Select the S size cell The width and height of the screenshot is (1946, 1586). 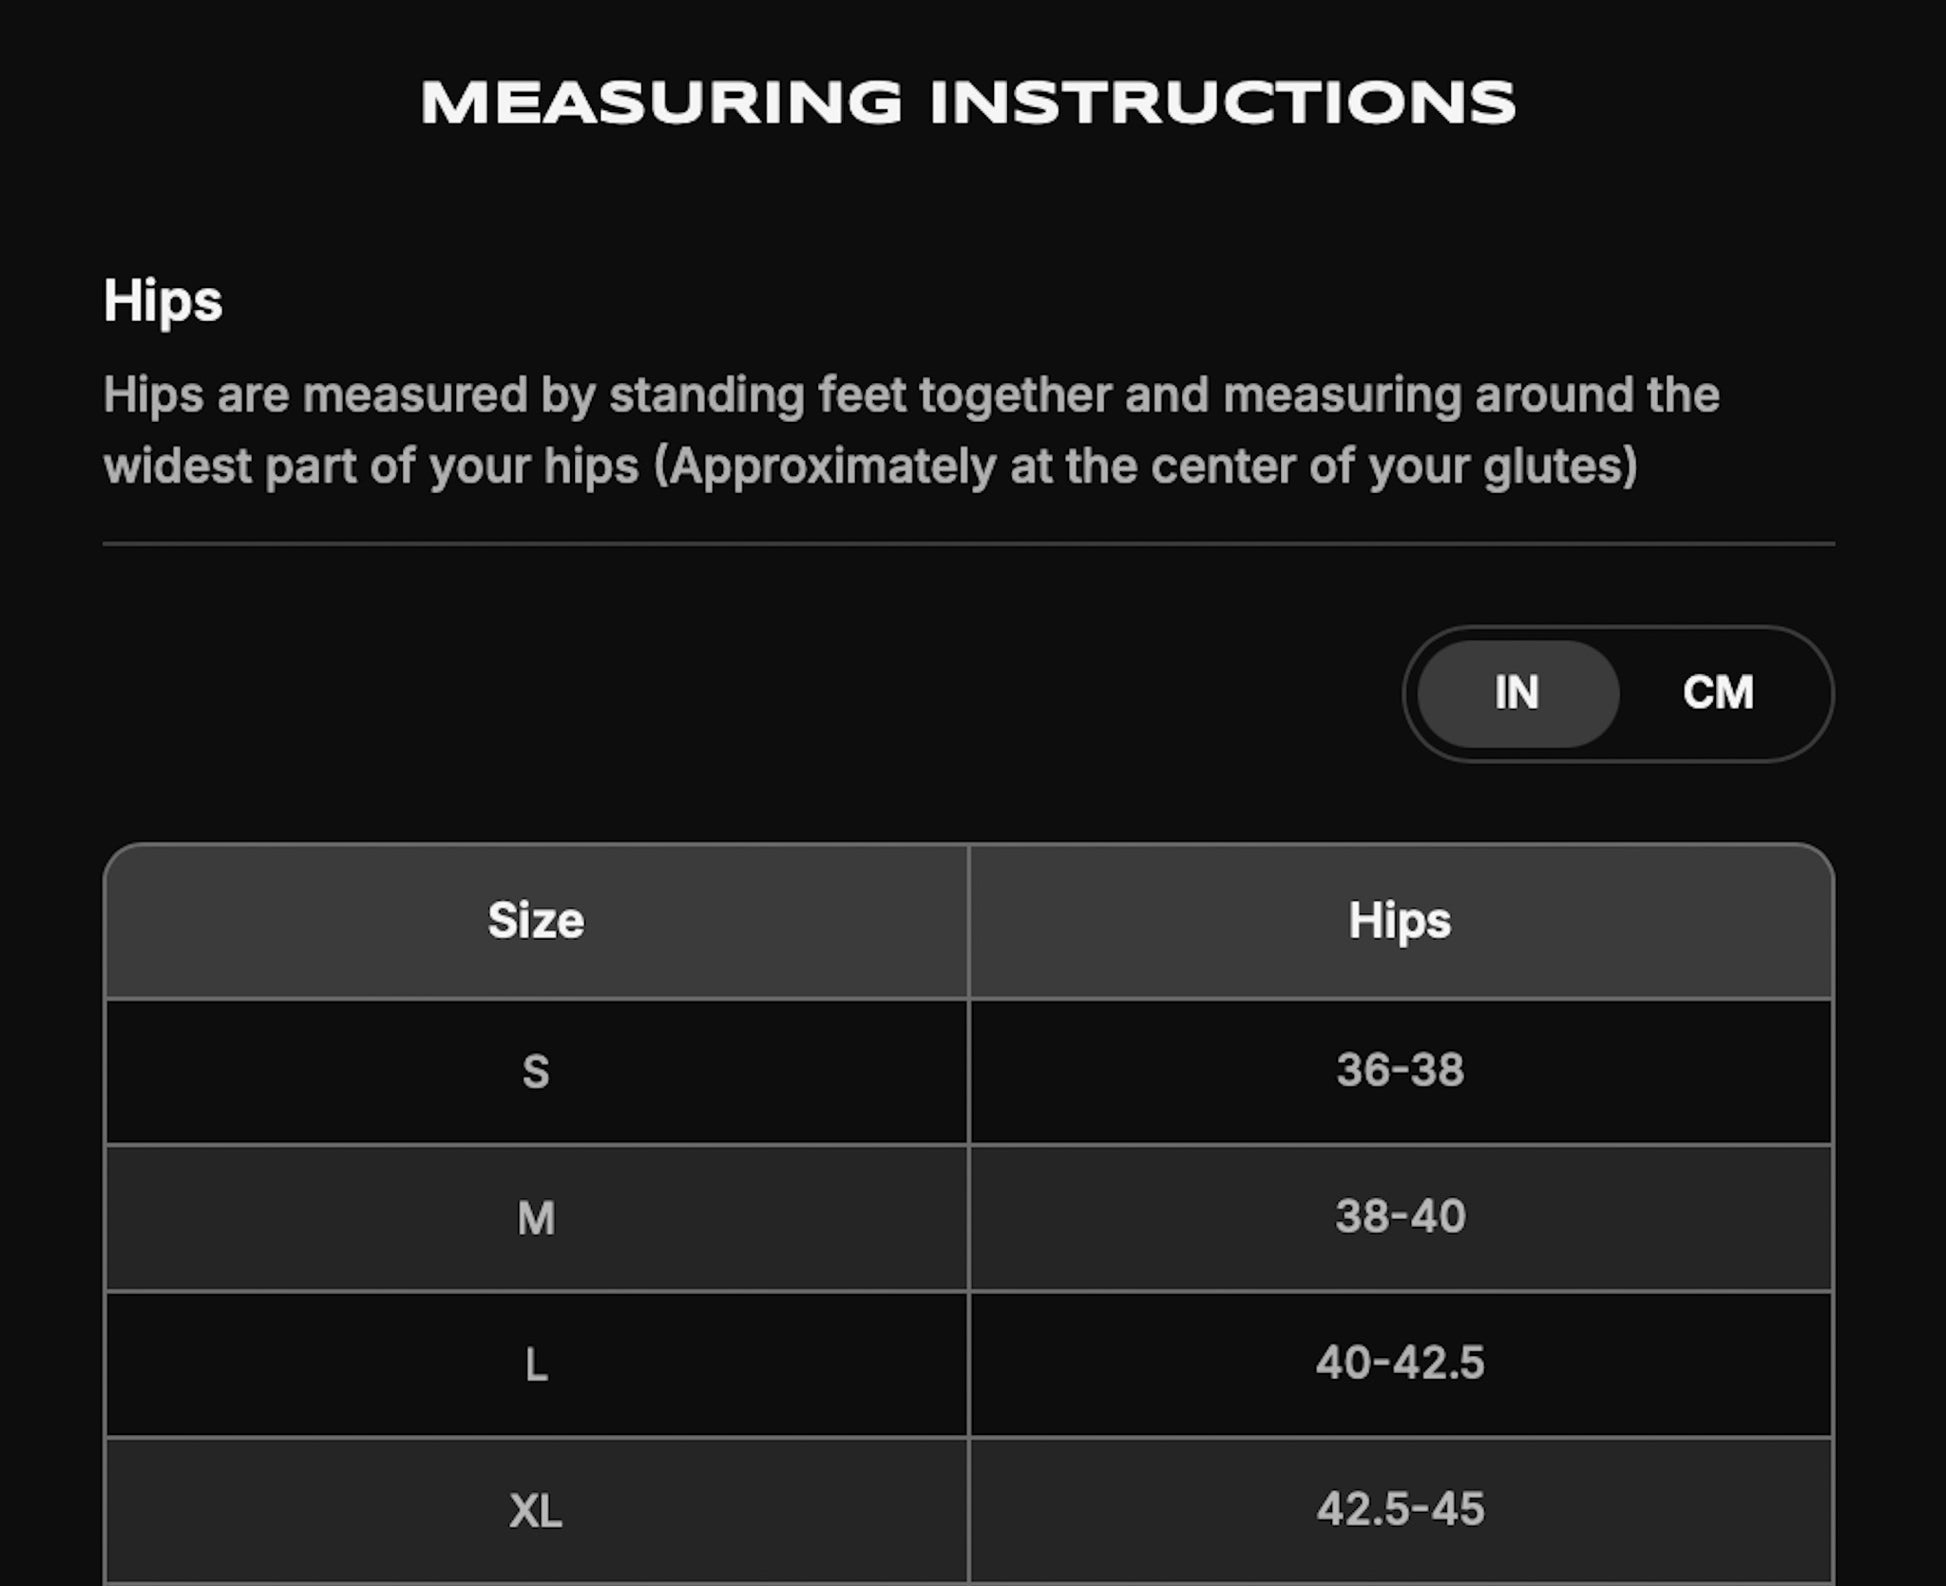536,1072
